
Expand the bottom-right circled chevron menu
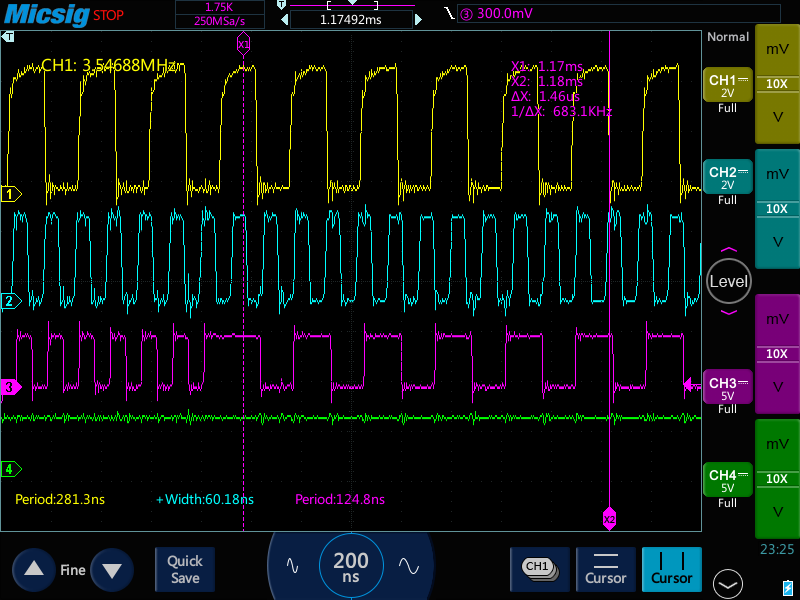[x=727, y=583]
